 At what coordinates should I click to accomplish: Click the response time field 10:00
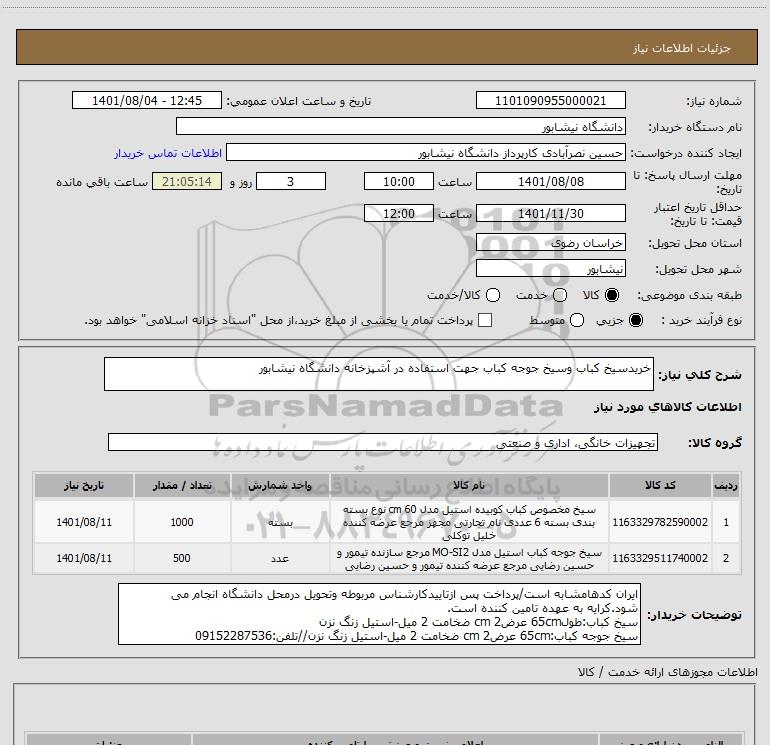[399, 181]
